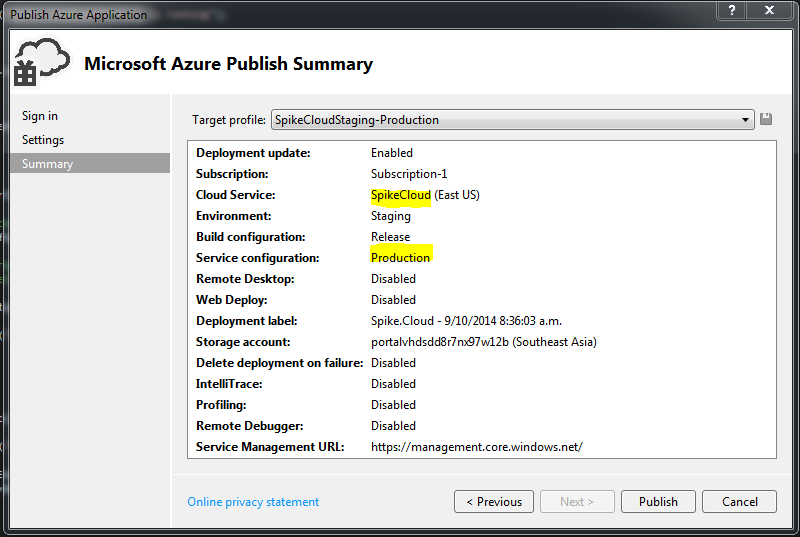This screenshot has height=537, width=800.
Task: Open the Online privacy statement link
Action: (253, 502)
